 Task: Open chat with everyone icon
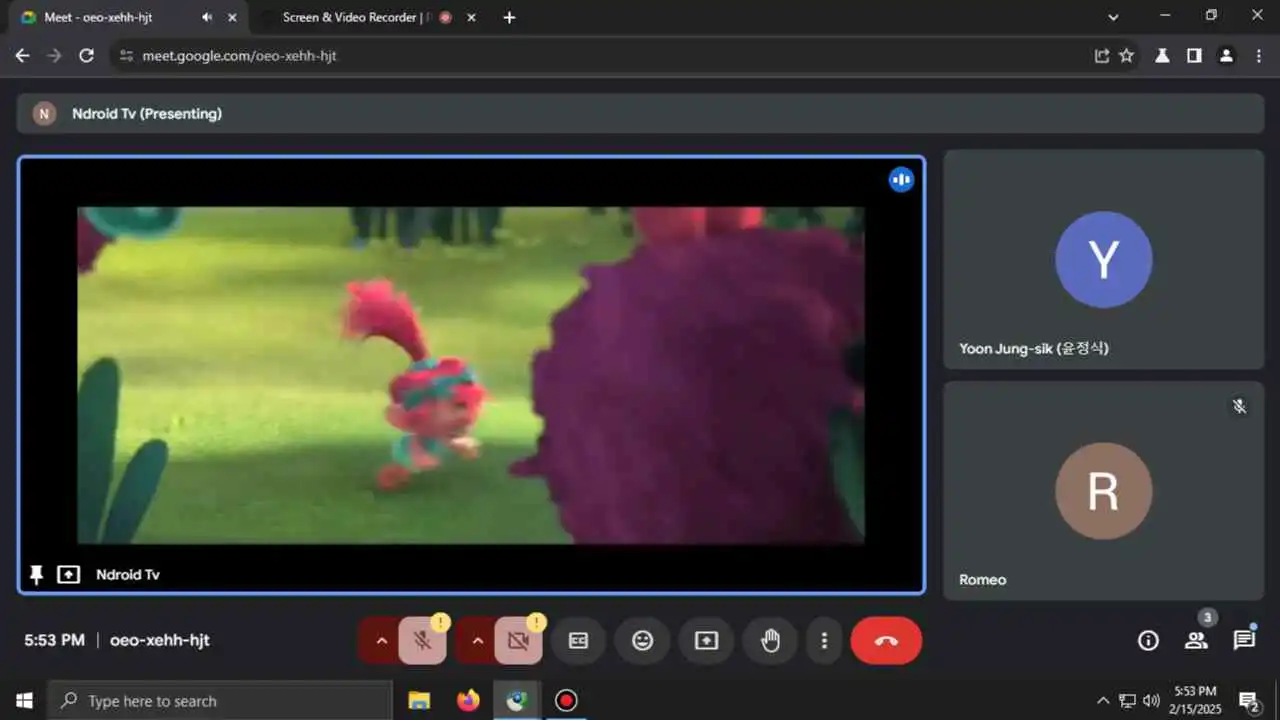click(x=1244, y=641)
